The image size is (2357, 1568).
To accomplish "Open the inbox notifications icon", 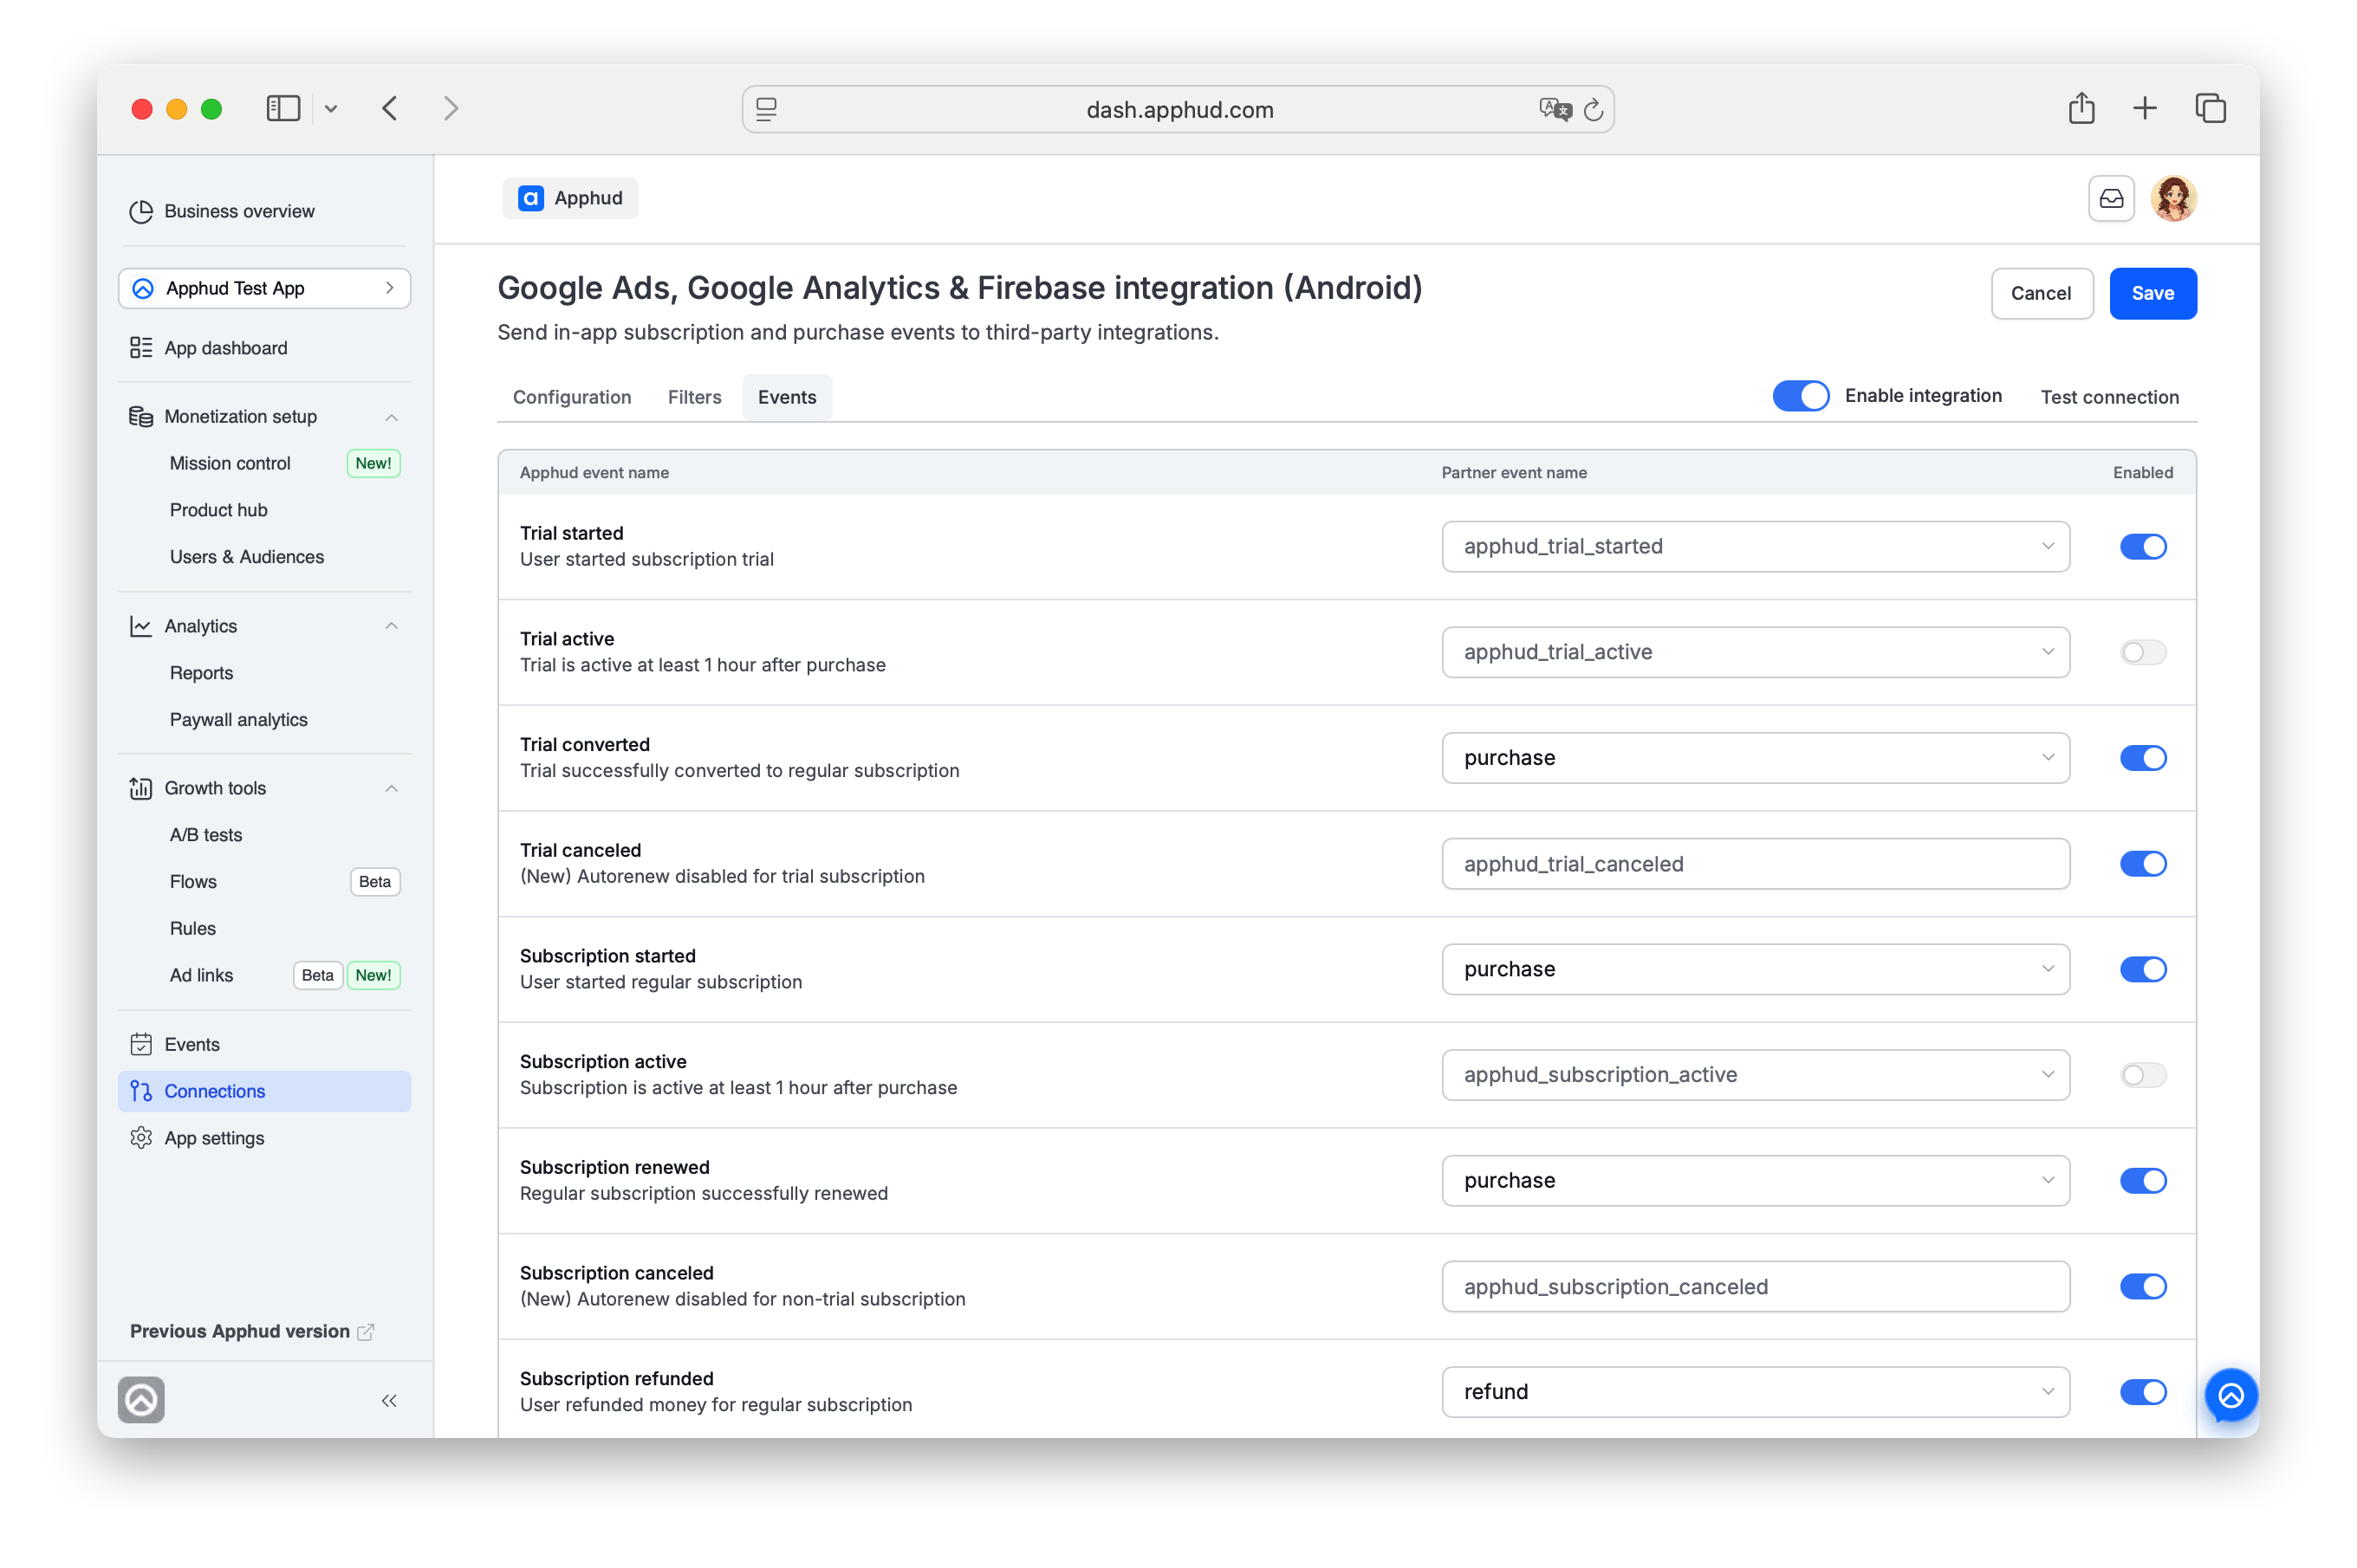I will (2111, 198).
